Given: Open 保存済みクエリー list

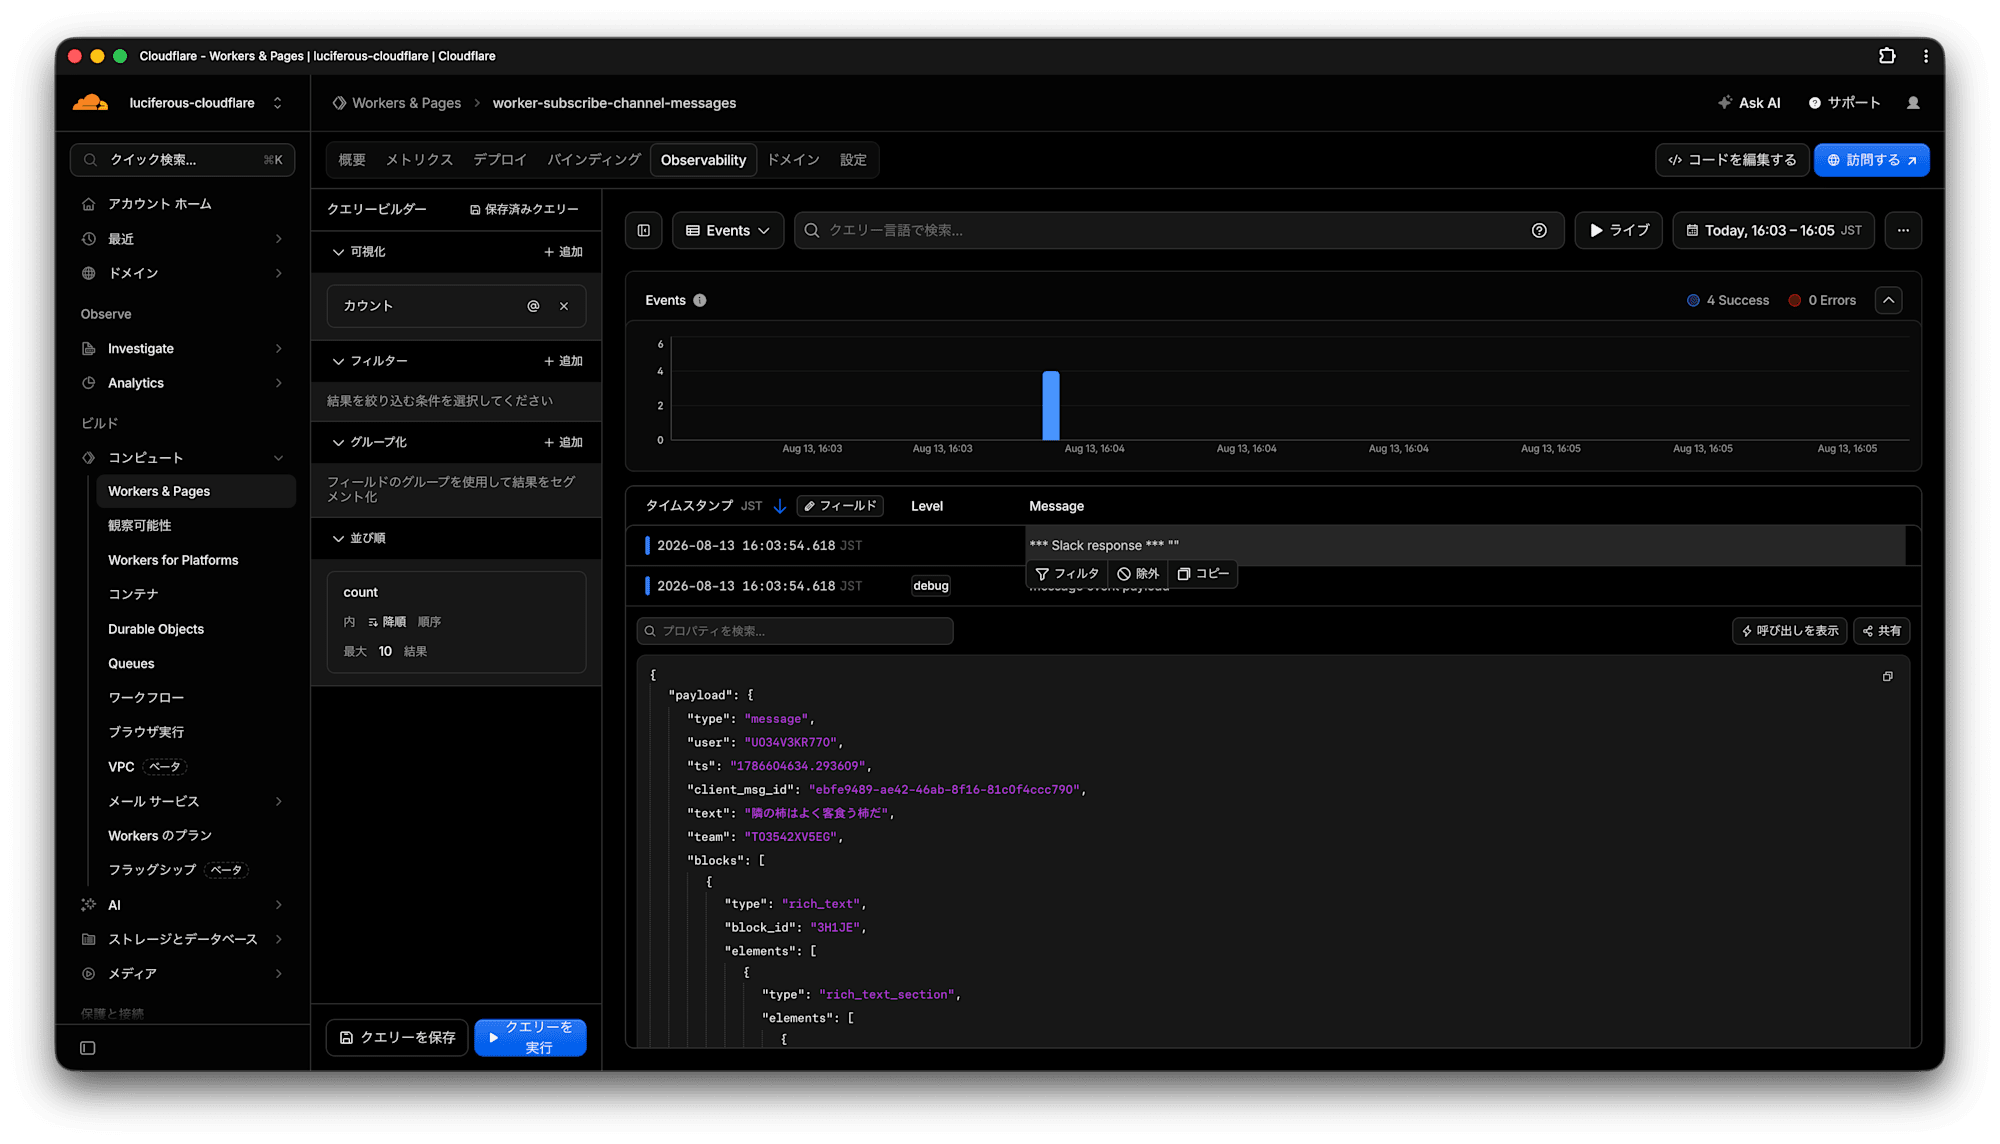Looking at the screenshot, I should pyautogui.click(x=524, y=209).
